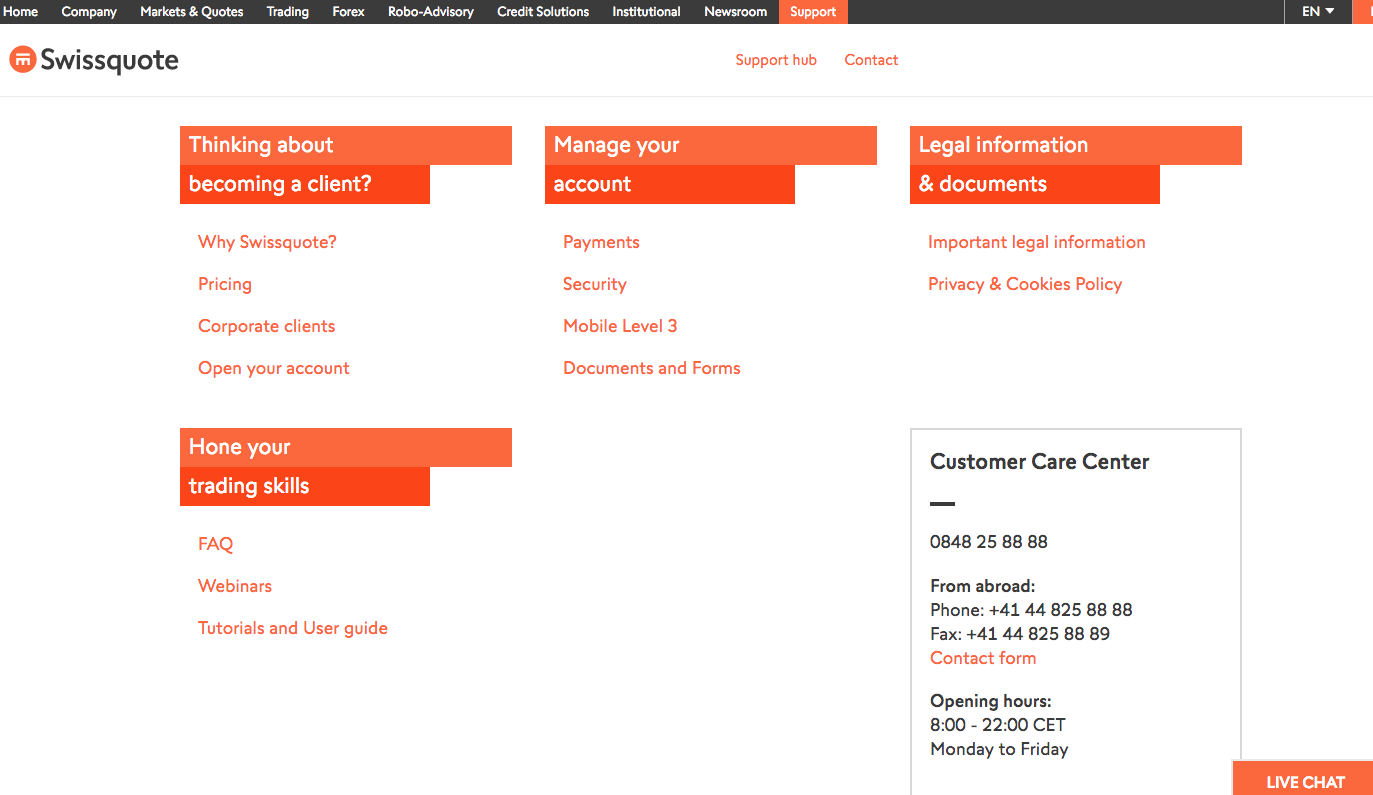Open Mobile Level 3 link
This screenshot has width=1373, height=795.
[620, 326]
